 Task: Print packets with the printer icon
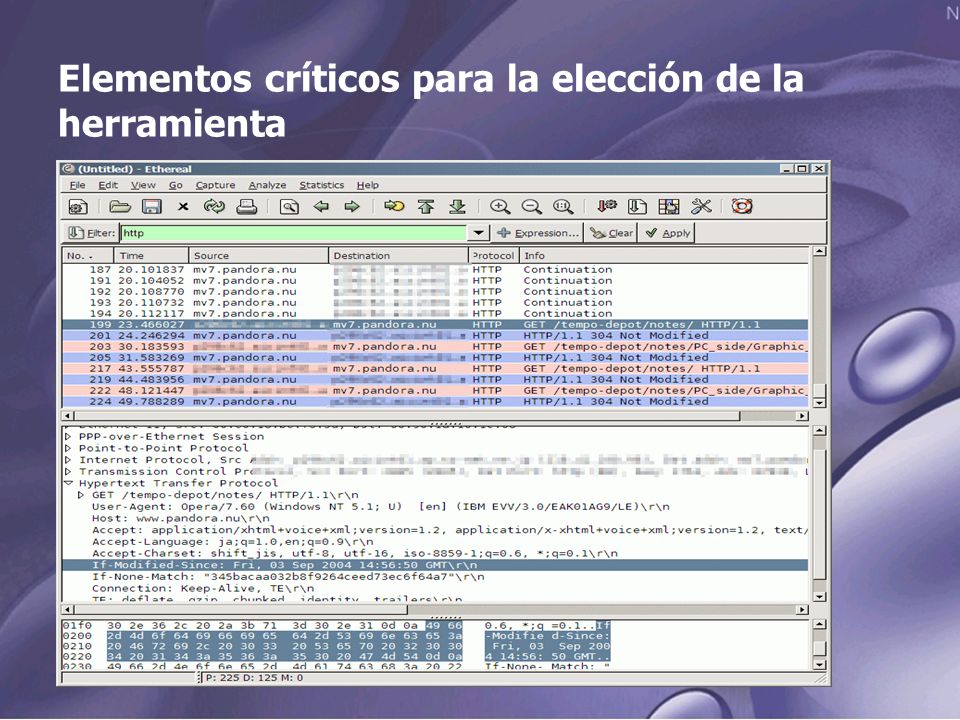click(246, 207)
